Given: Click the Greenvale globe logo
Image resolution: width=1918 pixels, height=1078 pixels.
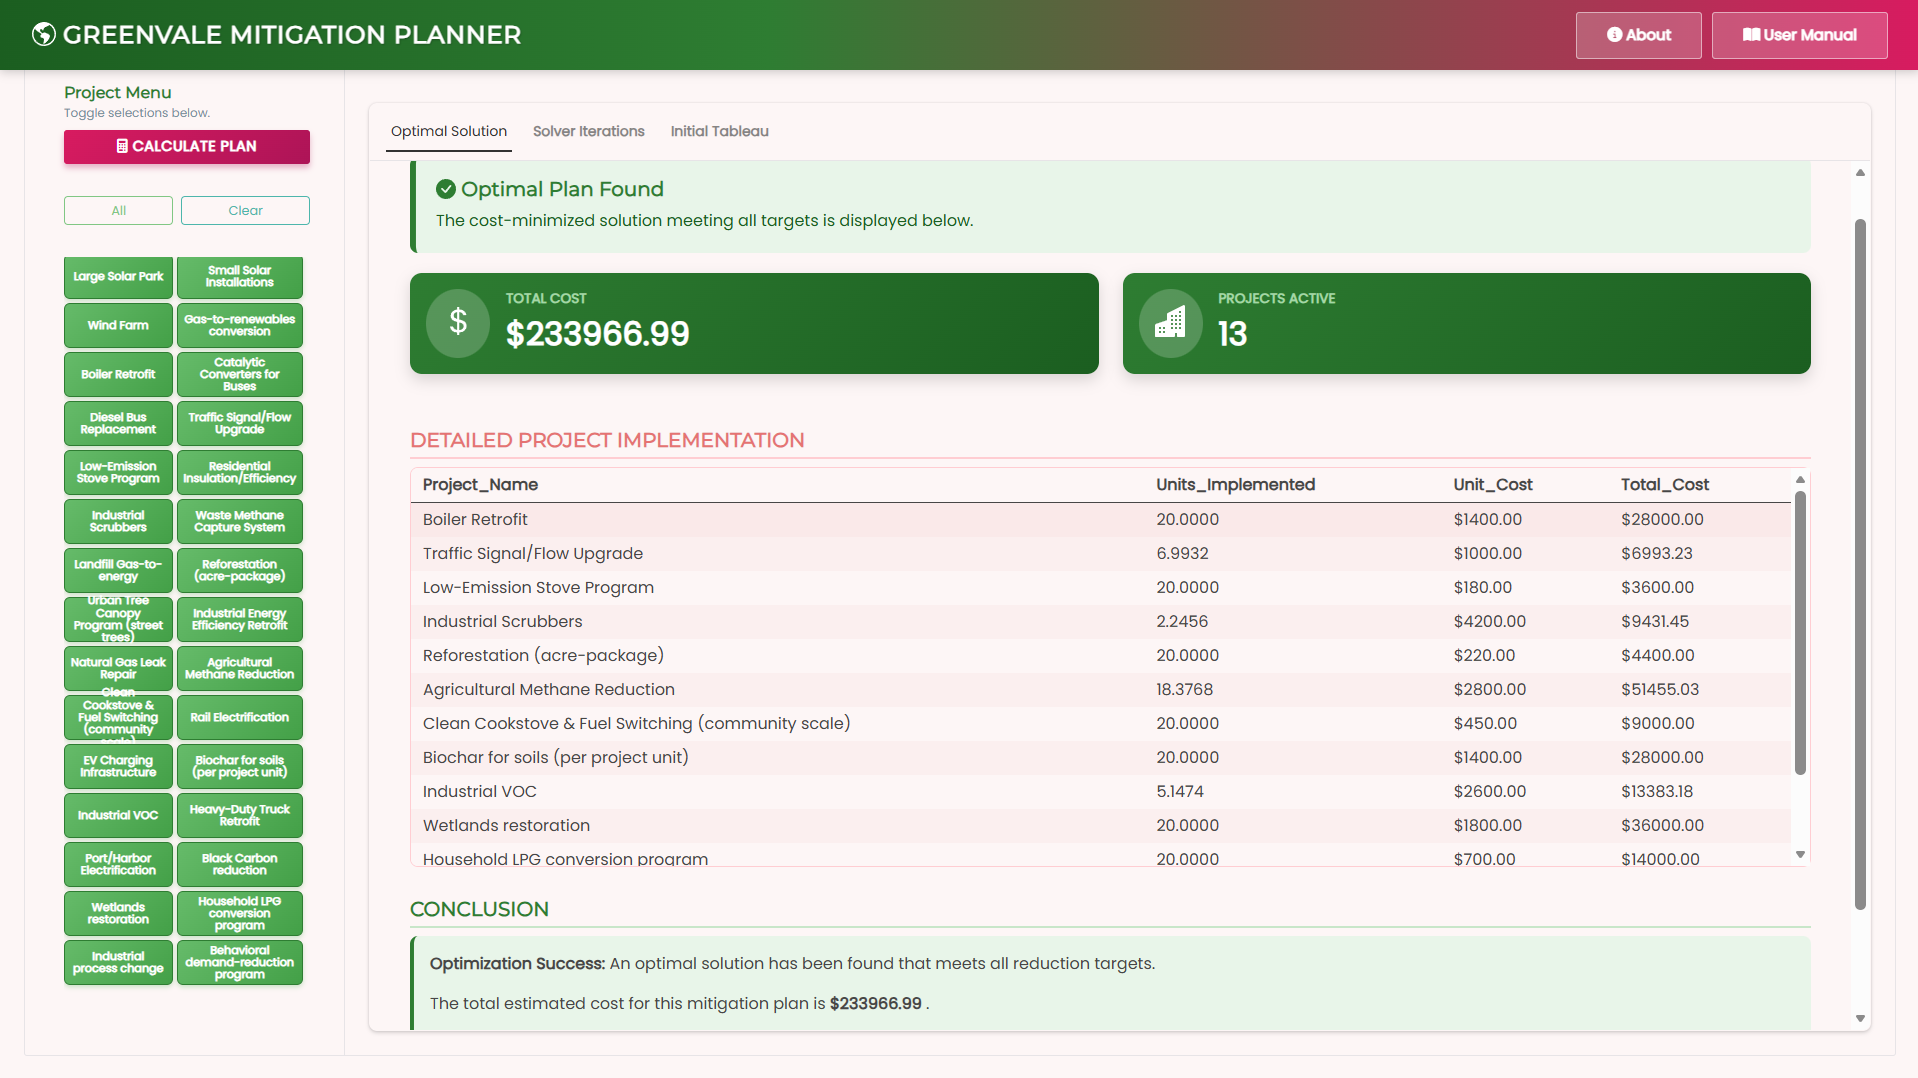Looking at the screenshot, I should click(42, 33).
